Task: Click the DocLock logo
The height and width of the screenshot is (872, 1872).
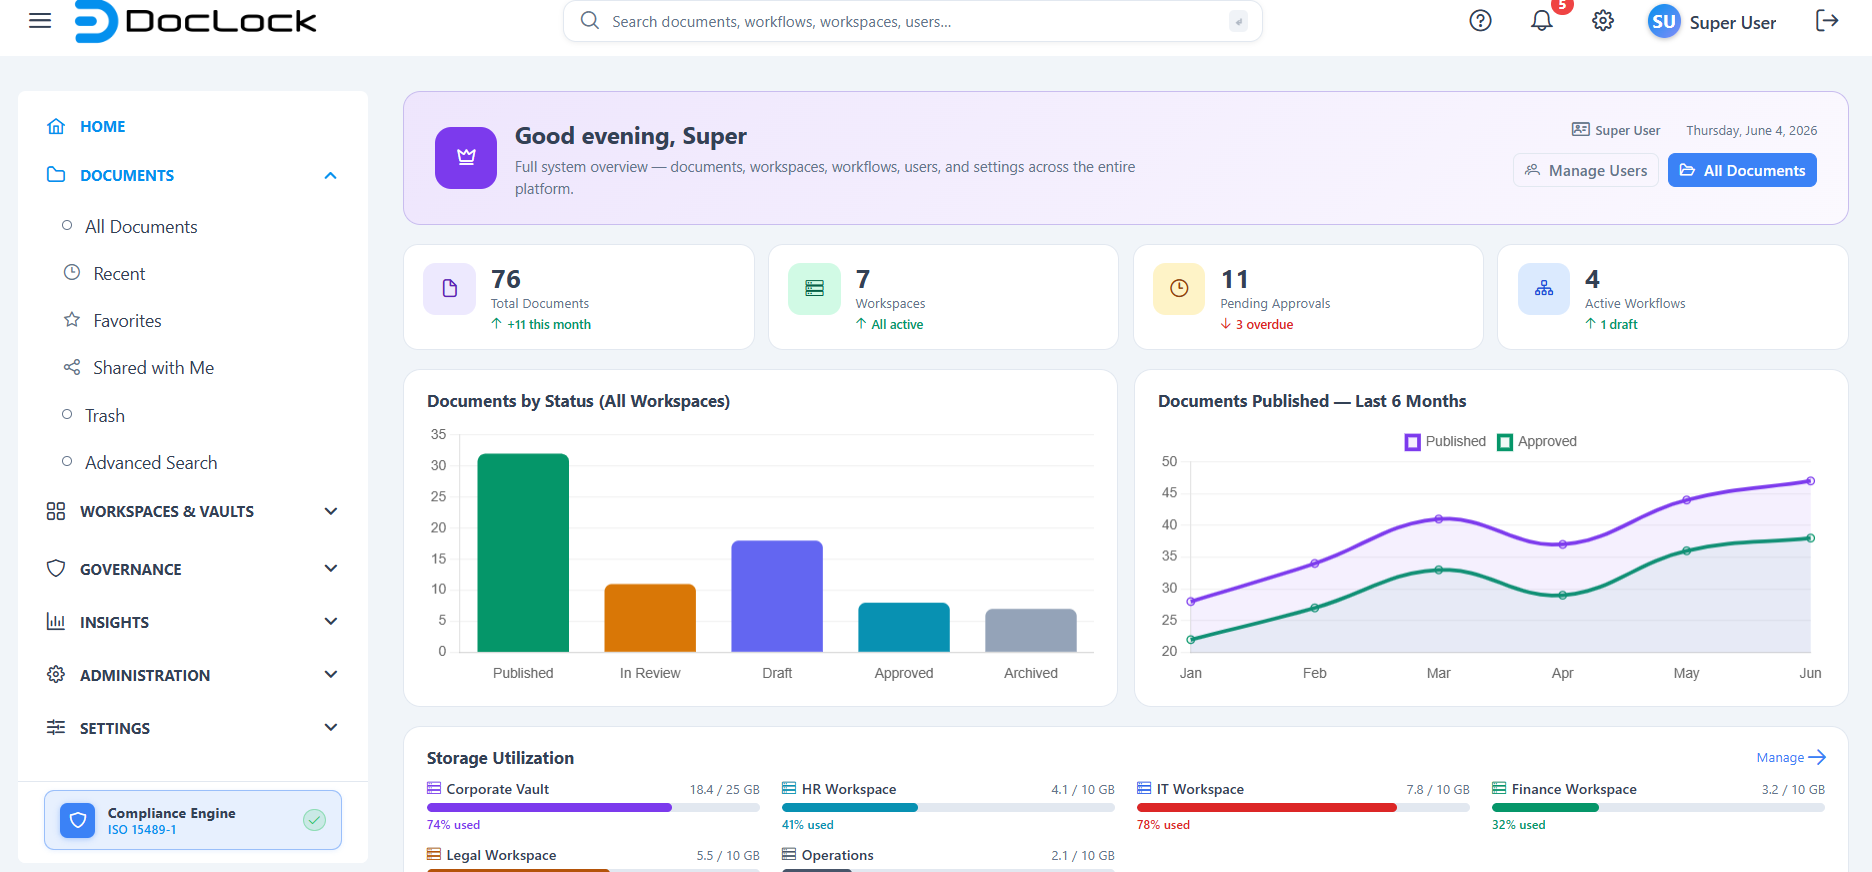Action: (x=196, y=21)
